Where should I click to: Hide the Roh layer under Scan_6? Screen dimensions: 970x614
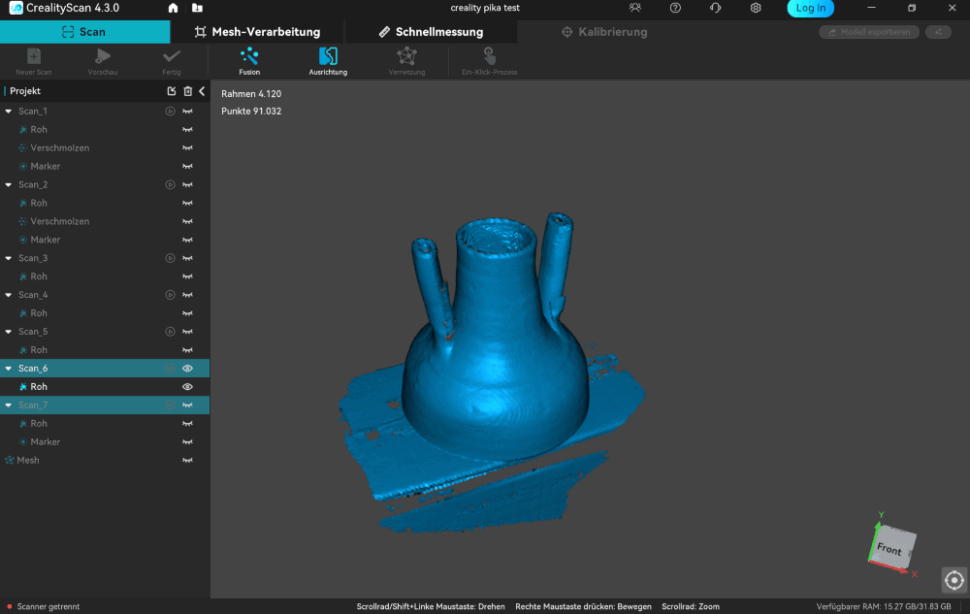coord(187,387)
